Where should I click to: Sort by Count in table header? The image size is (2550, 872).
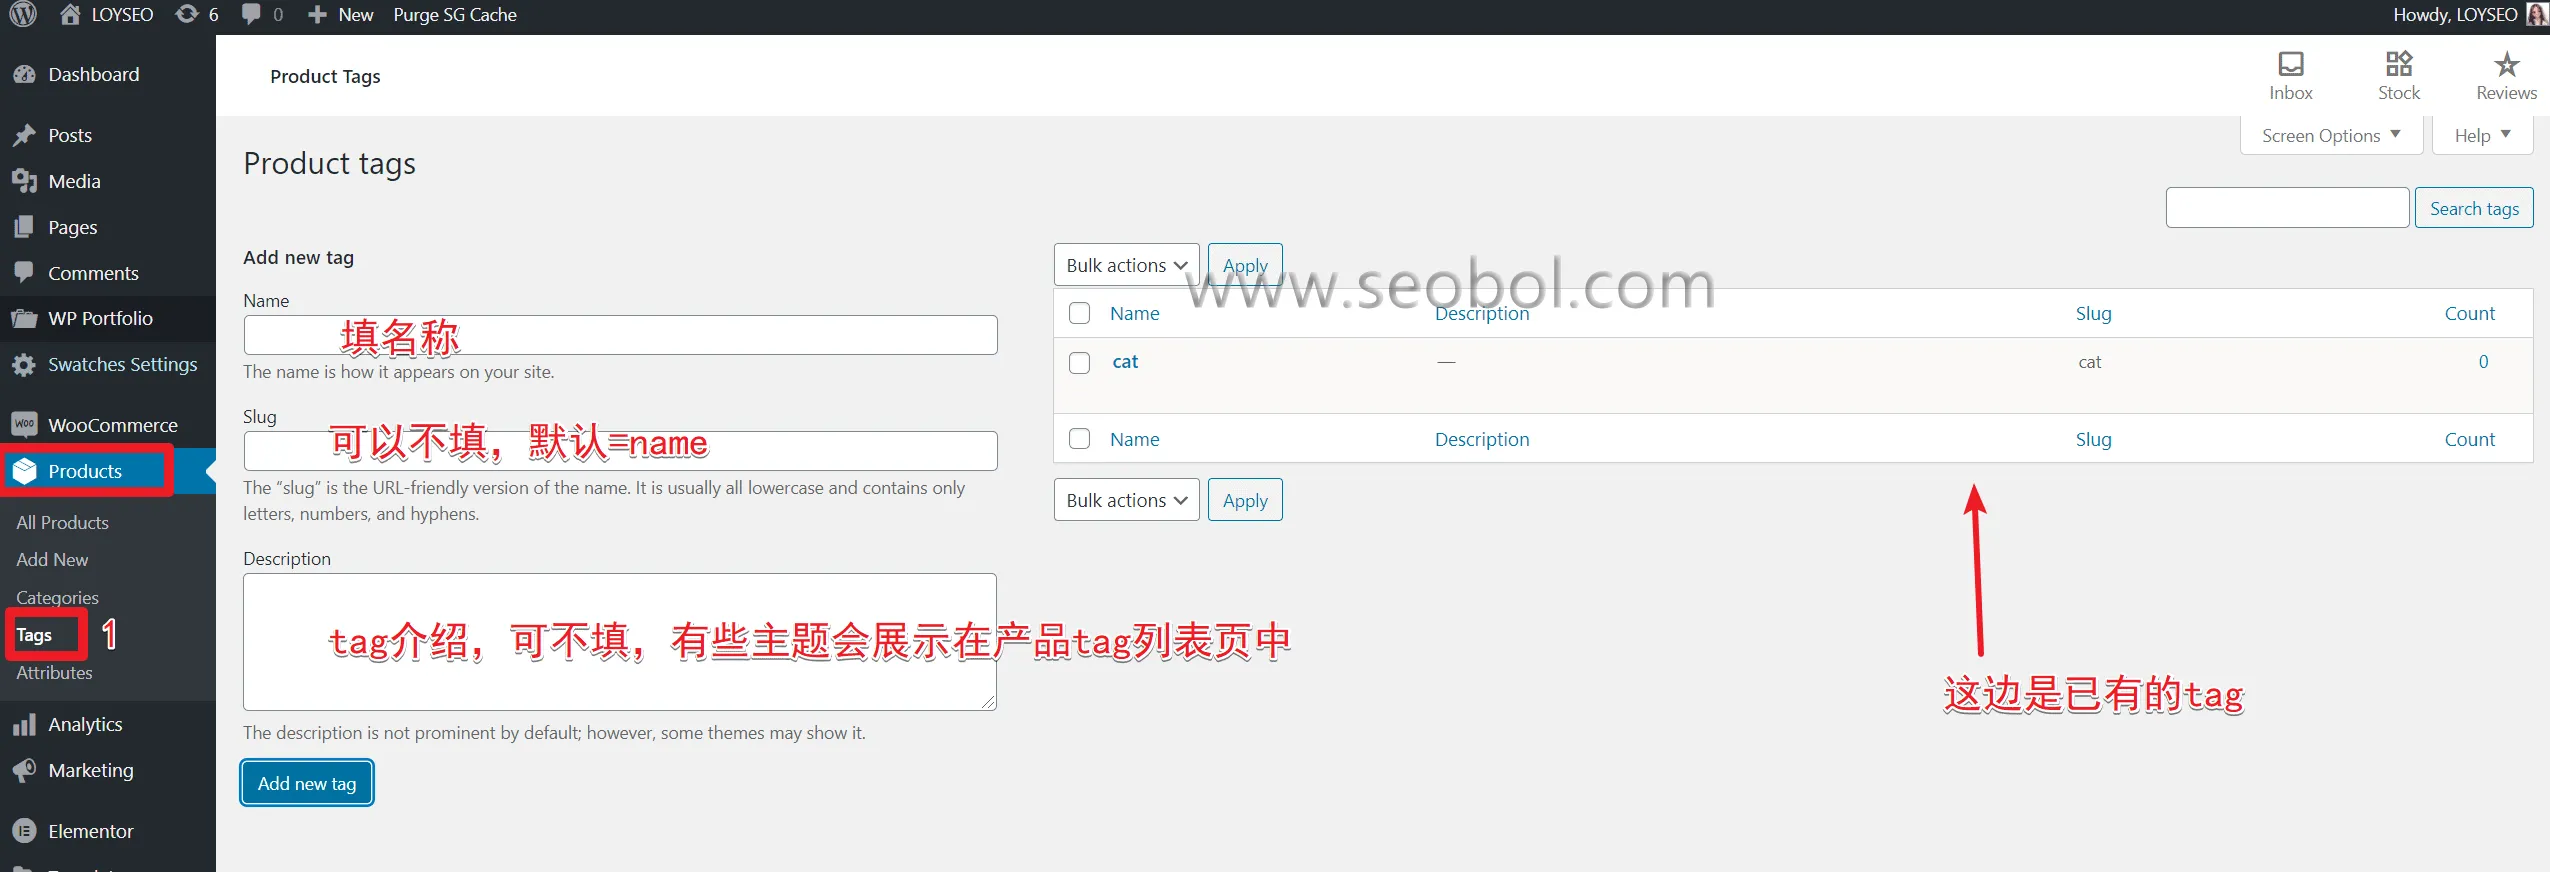coord(2469,313)
